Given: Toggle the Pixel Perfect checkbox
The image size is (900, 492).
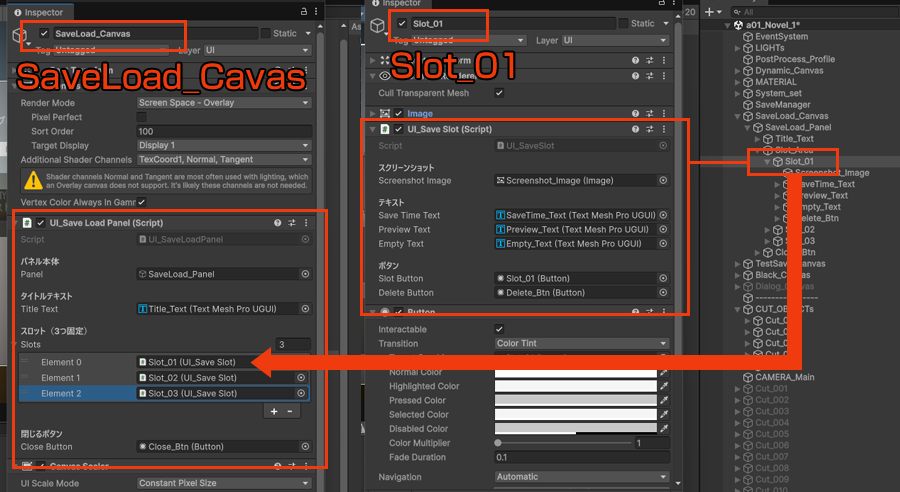Looking at the screenshot, I should click(141, 117).
